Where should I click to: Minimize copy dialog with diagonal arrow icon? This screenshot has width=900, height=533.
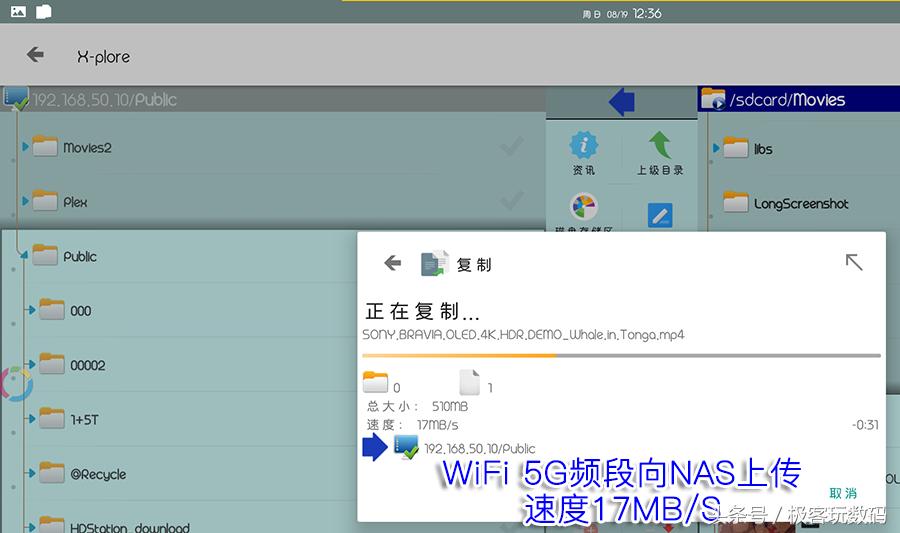click(854, 262)
